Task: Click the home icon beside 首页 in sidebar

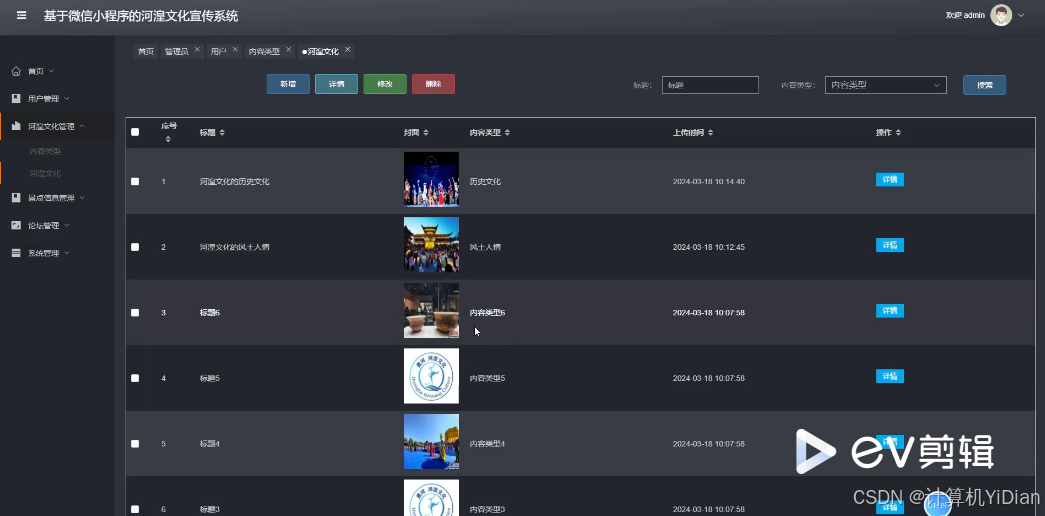Action: (16, 71)
